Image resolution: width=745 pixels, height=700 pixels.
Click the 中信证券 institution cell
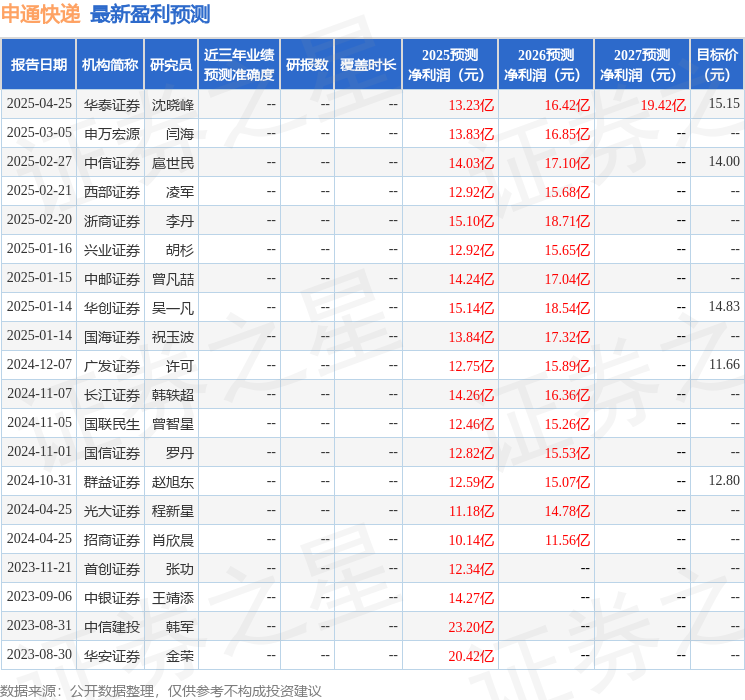(112, 163)
